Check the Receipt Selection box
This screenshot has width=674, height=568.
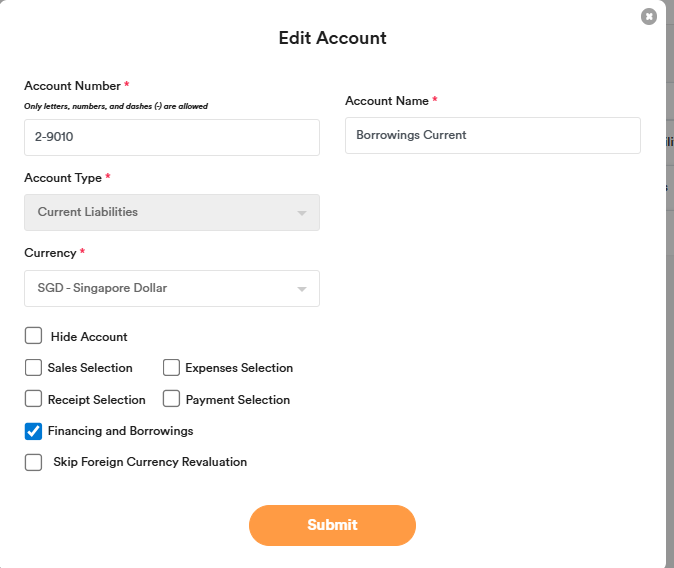tap(34, 399)
